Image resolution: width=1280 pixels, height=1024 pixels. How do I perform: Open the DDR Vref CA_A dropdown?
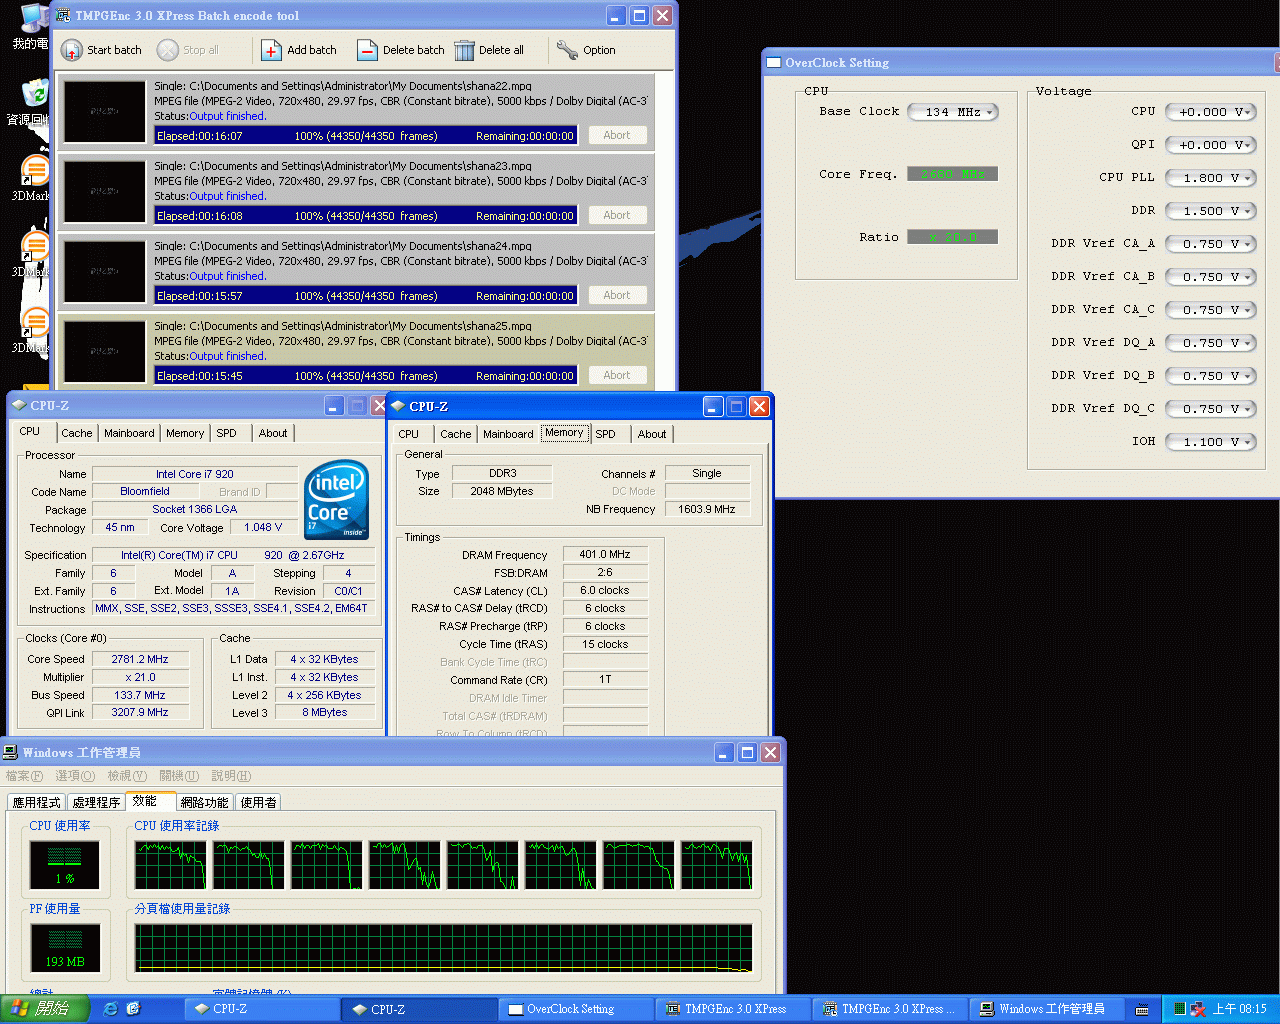coord(1210,244)
